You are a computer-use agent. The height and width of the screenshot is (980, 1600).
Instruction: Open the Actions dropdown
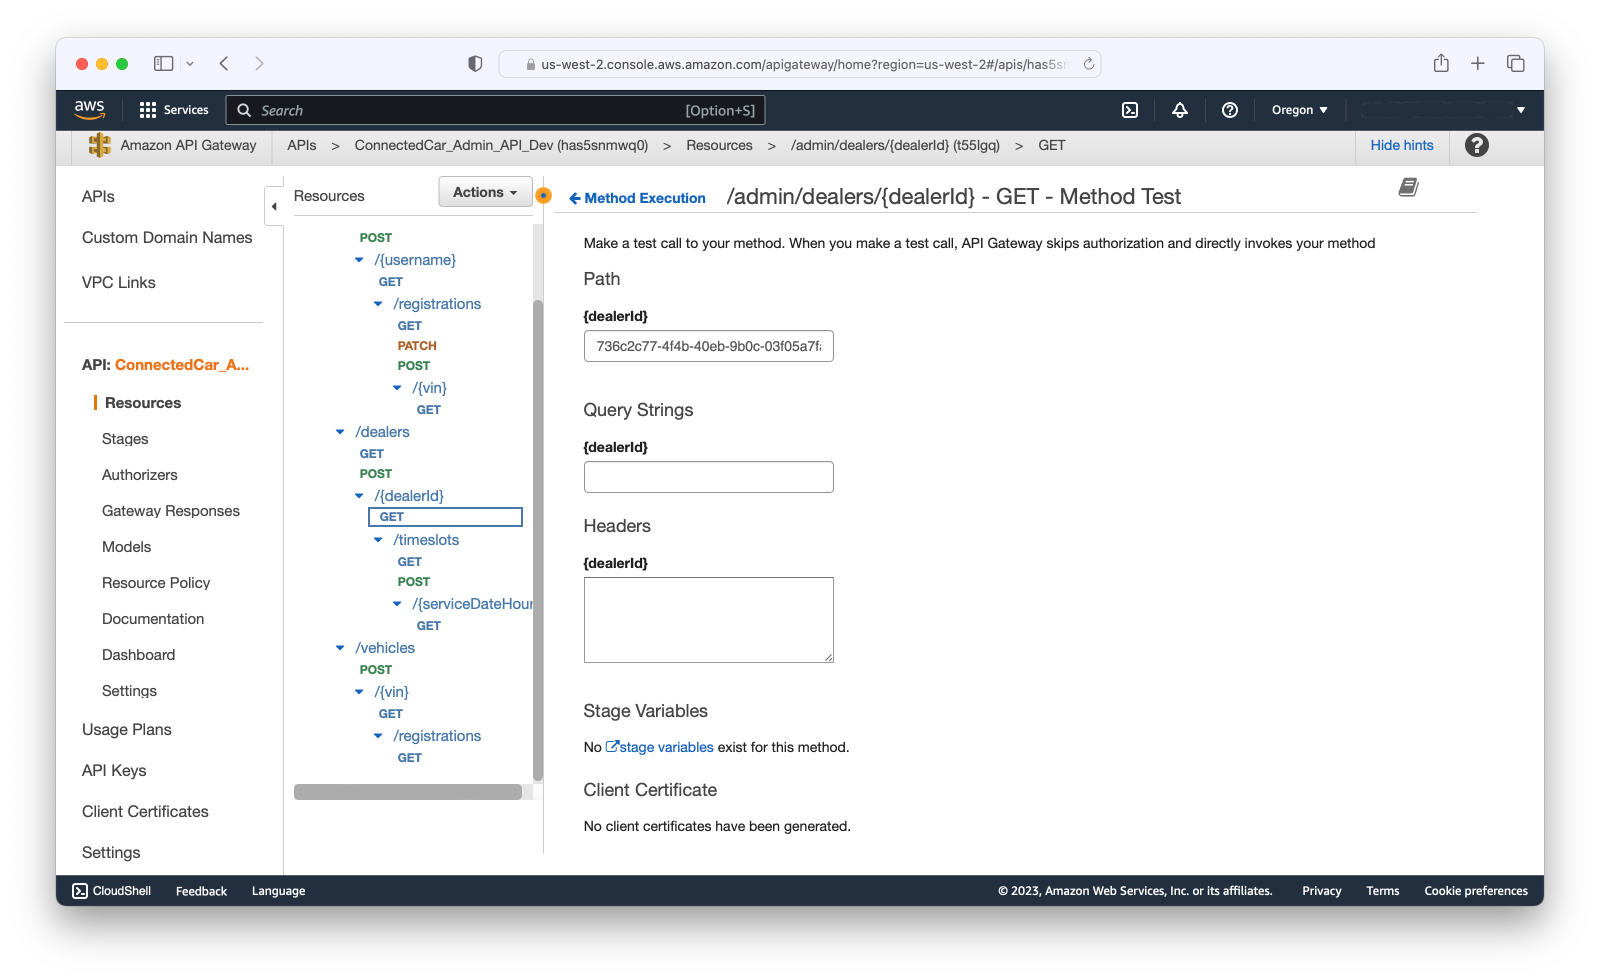pos(485,192)
